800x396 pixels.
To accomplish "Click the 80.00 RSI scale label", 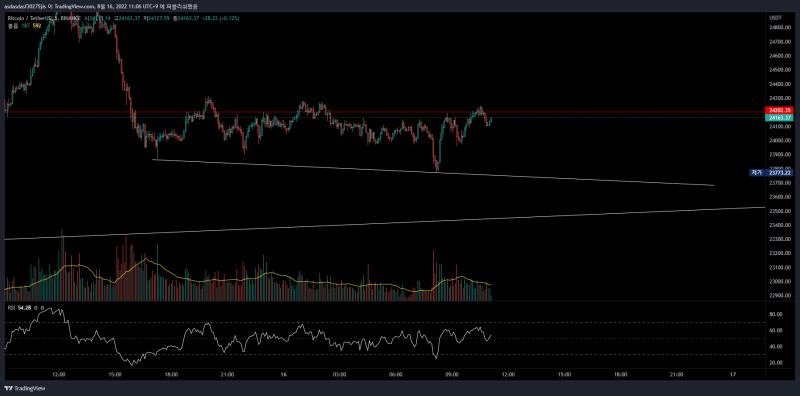I will [776, 314].
